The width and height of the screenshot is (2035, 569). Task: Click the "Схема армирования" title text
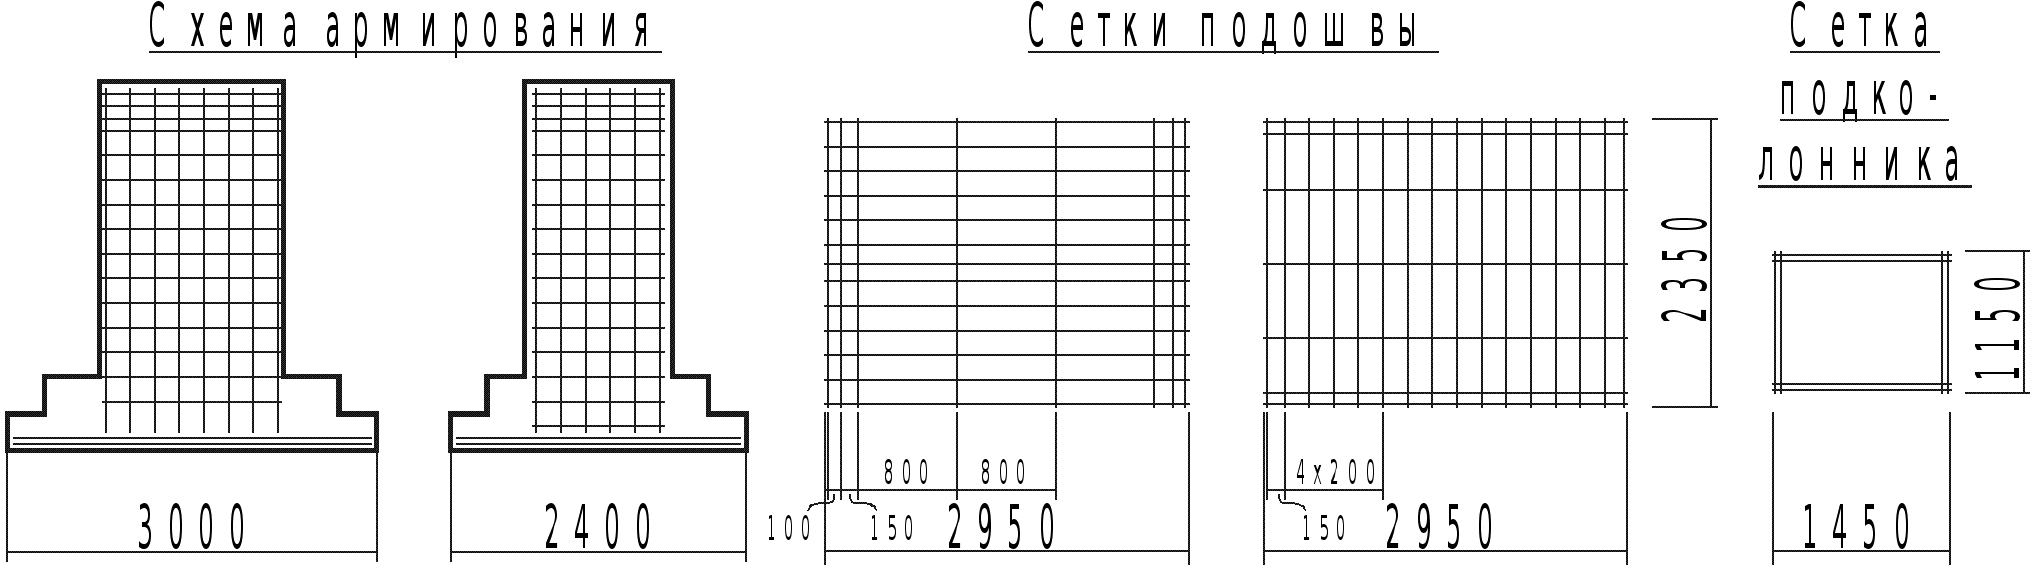402,28
